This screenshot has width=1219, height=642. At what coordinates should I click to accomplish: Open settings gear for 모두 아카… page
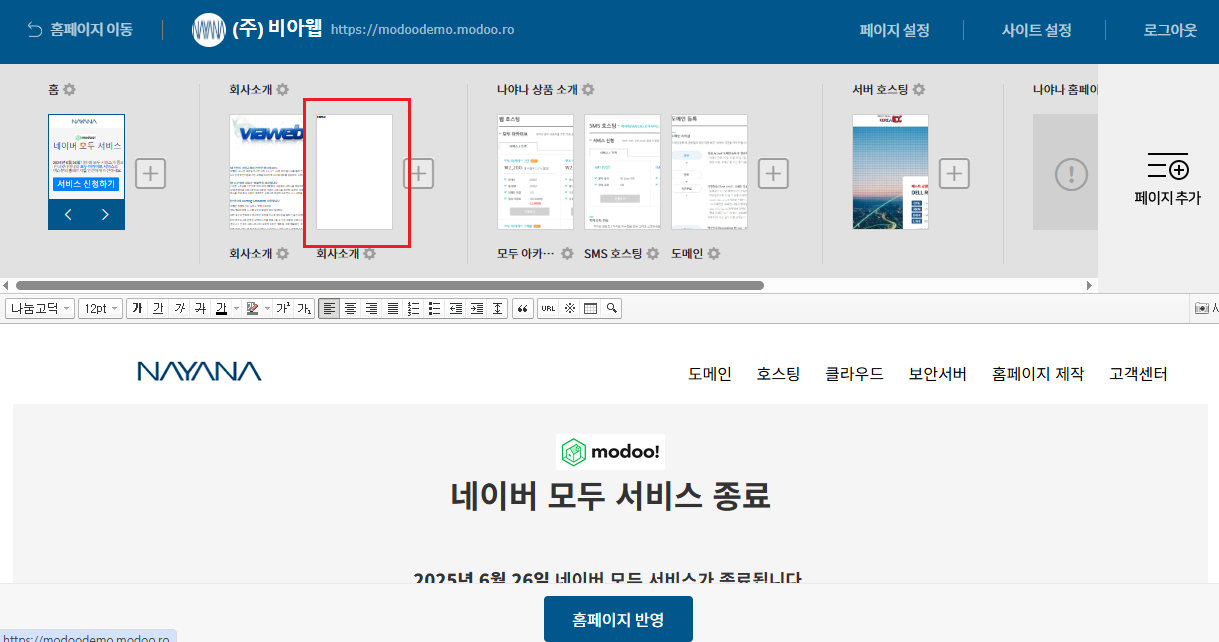click(567, 254)
